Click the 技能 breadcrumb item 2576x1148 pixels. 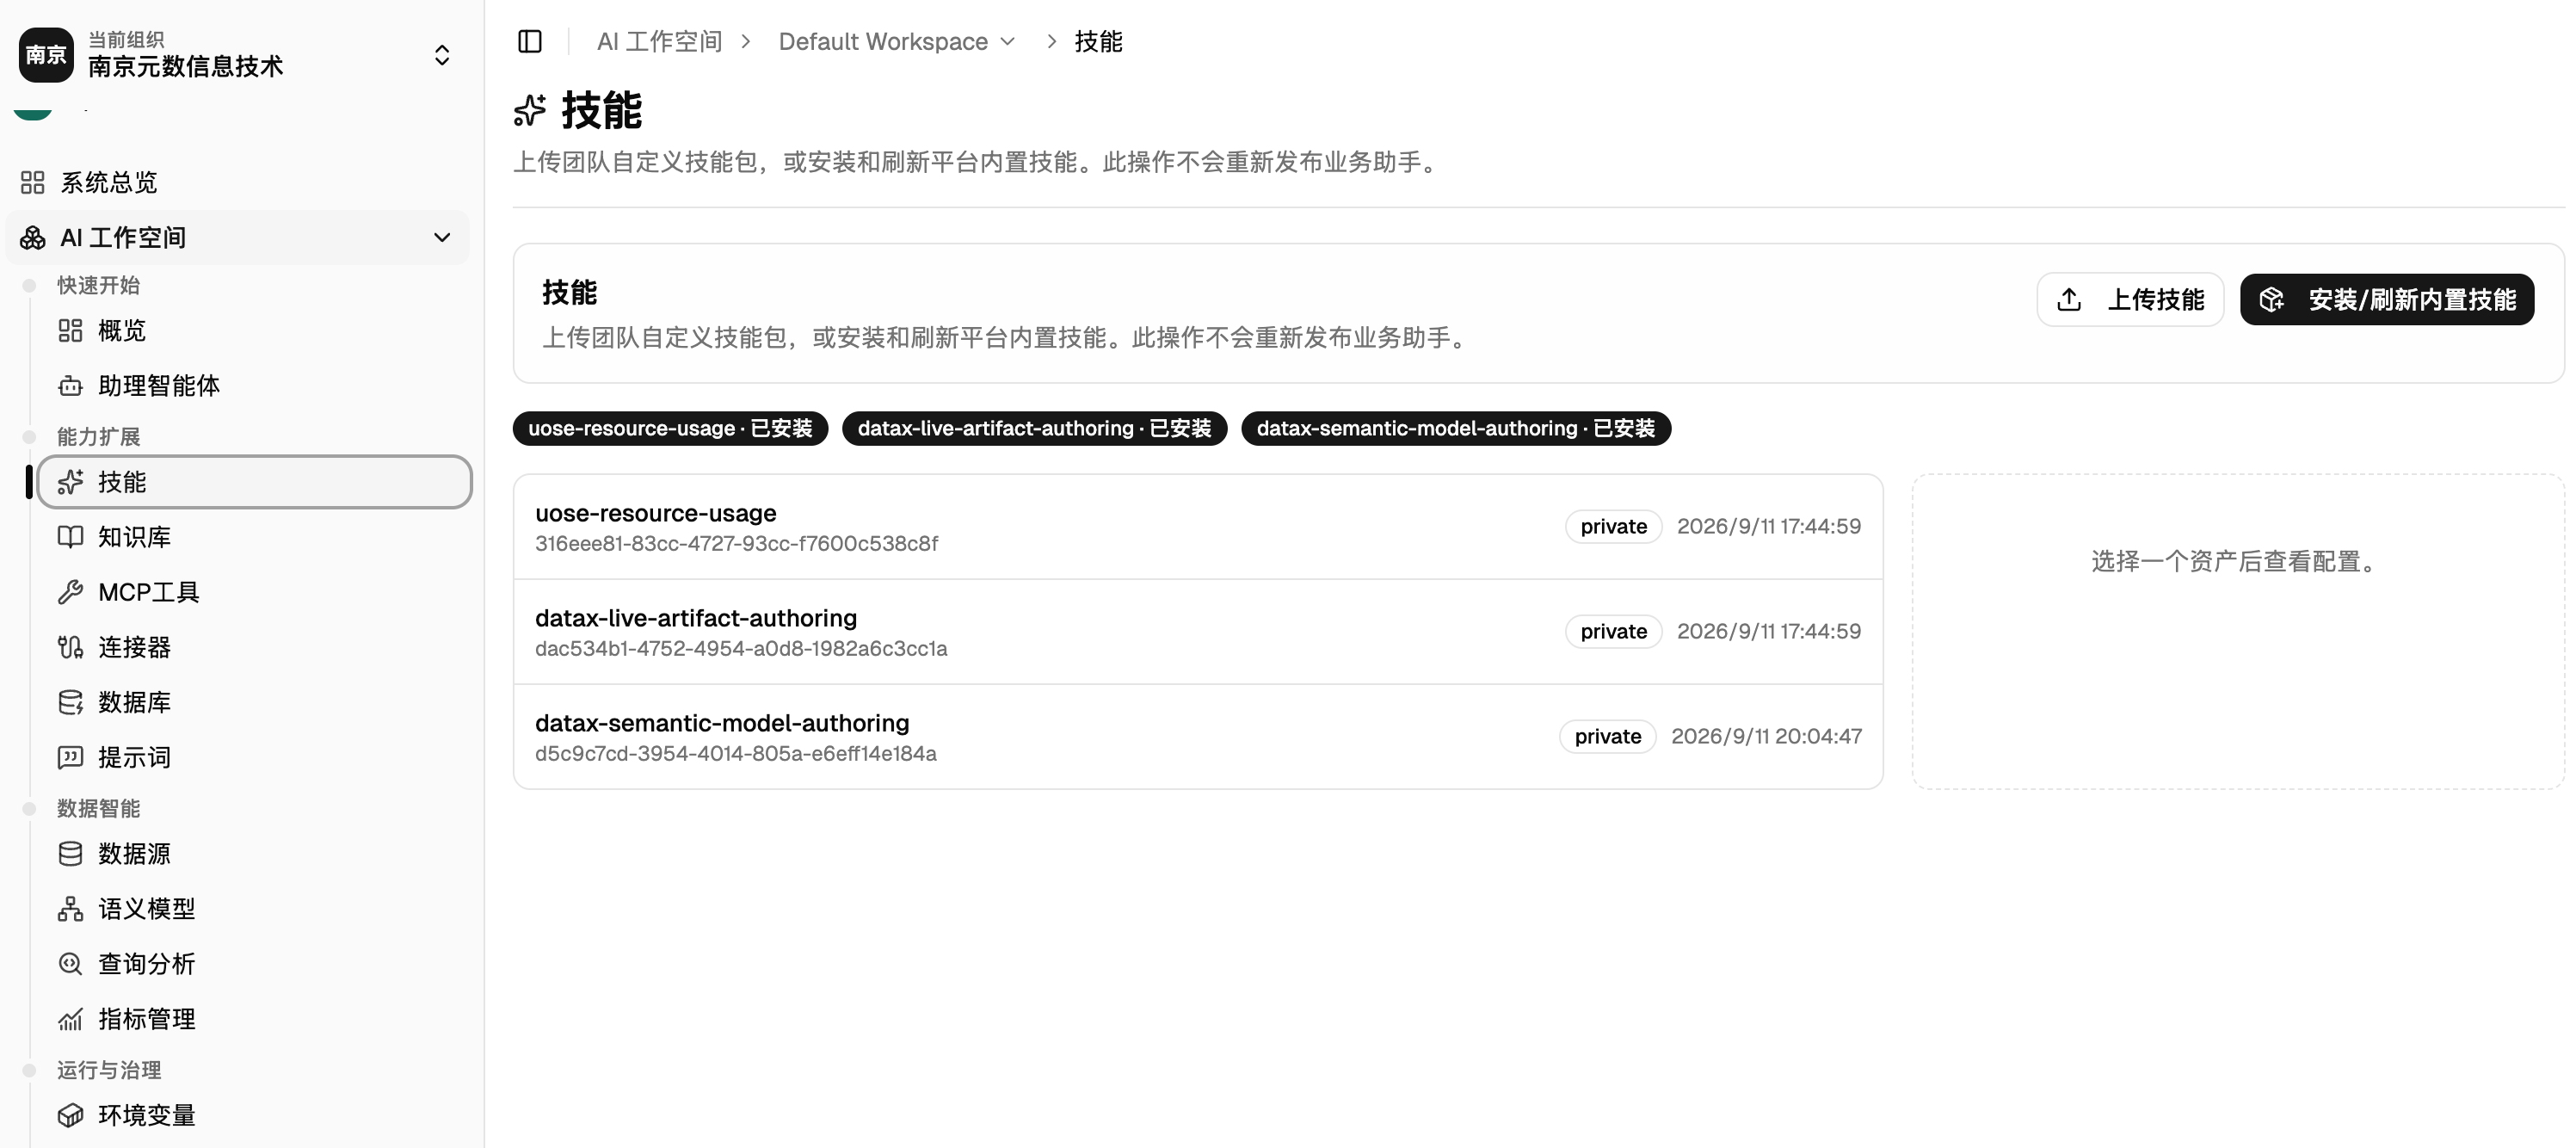1098,41
